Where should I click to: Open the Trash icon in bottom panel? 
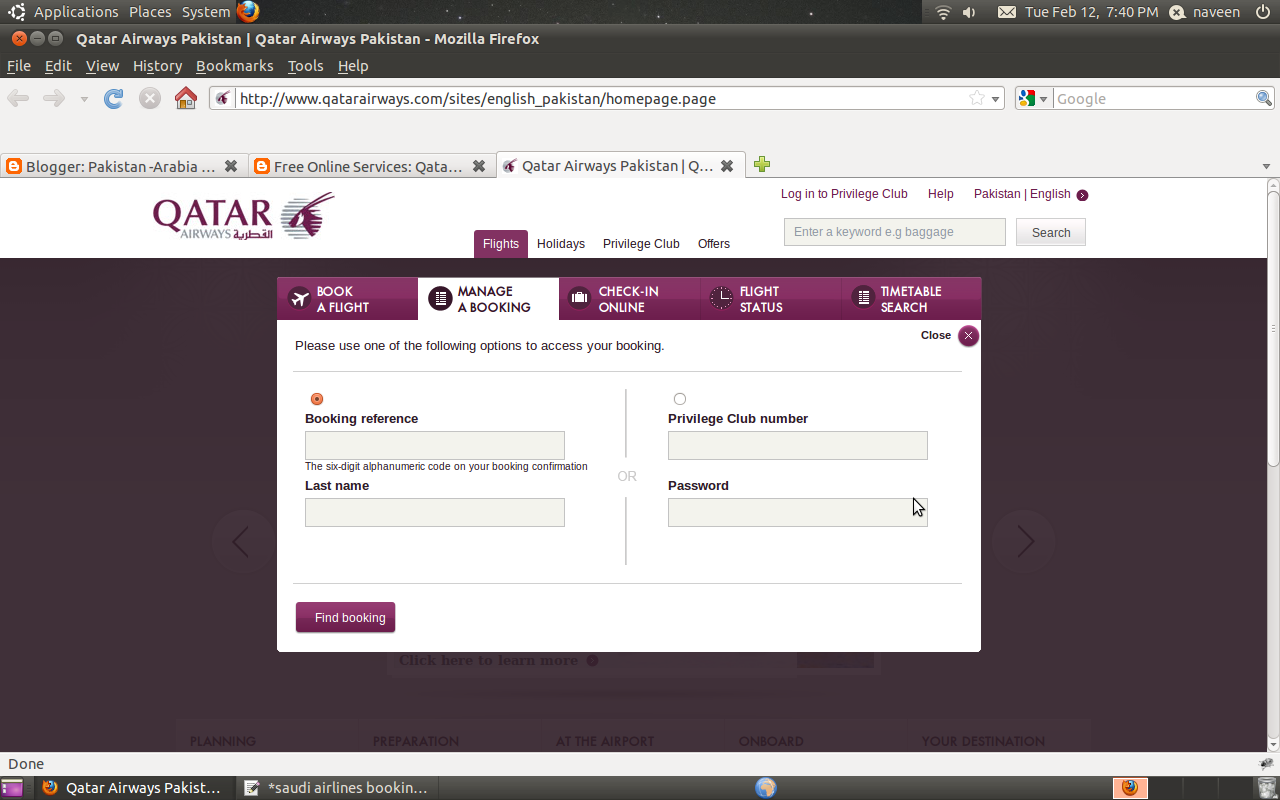1265,788
